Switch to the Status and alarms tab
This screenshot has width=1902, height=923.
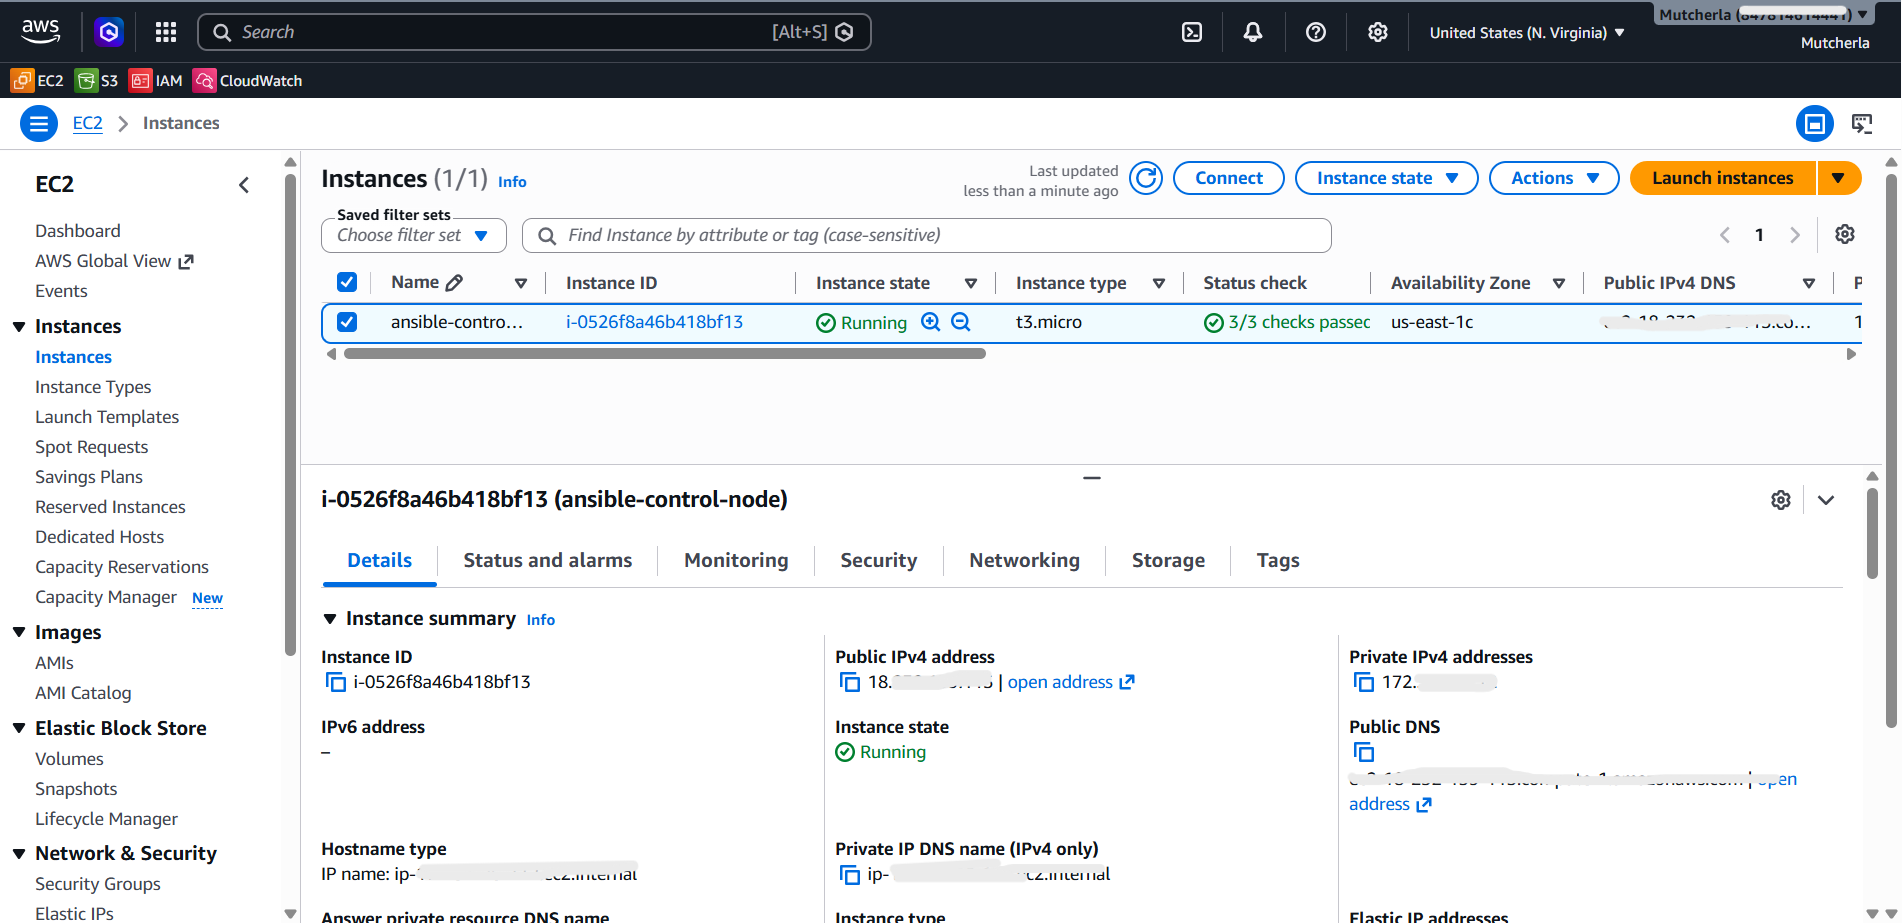pos(548,561)
